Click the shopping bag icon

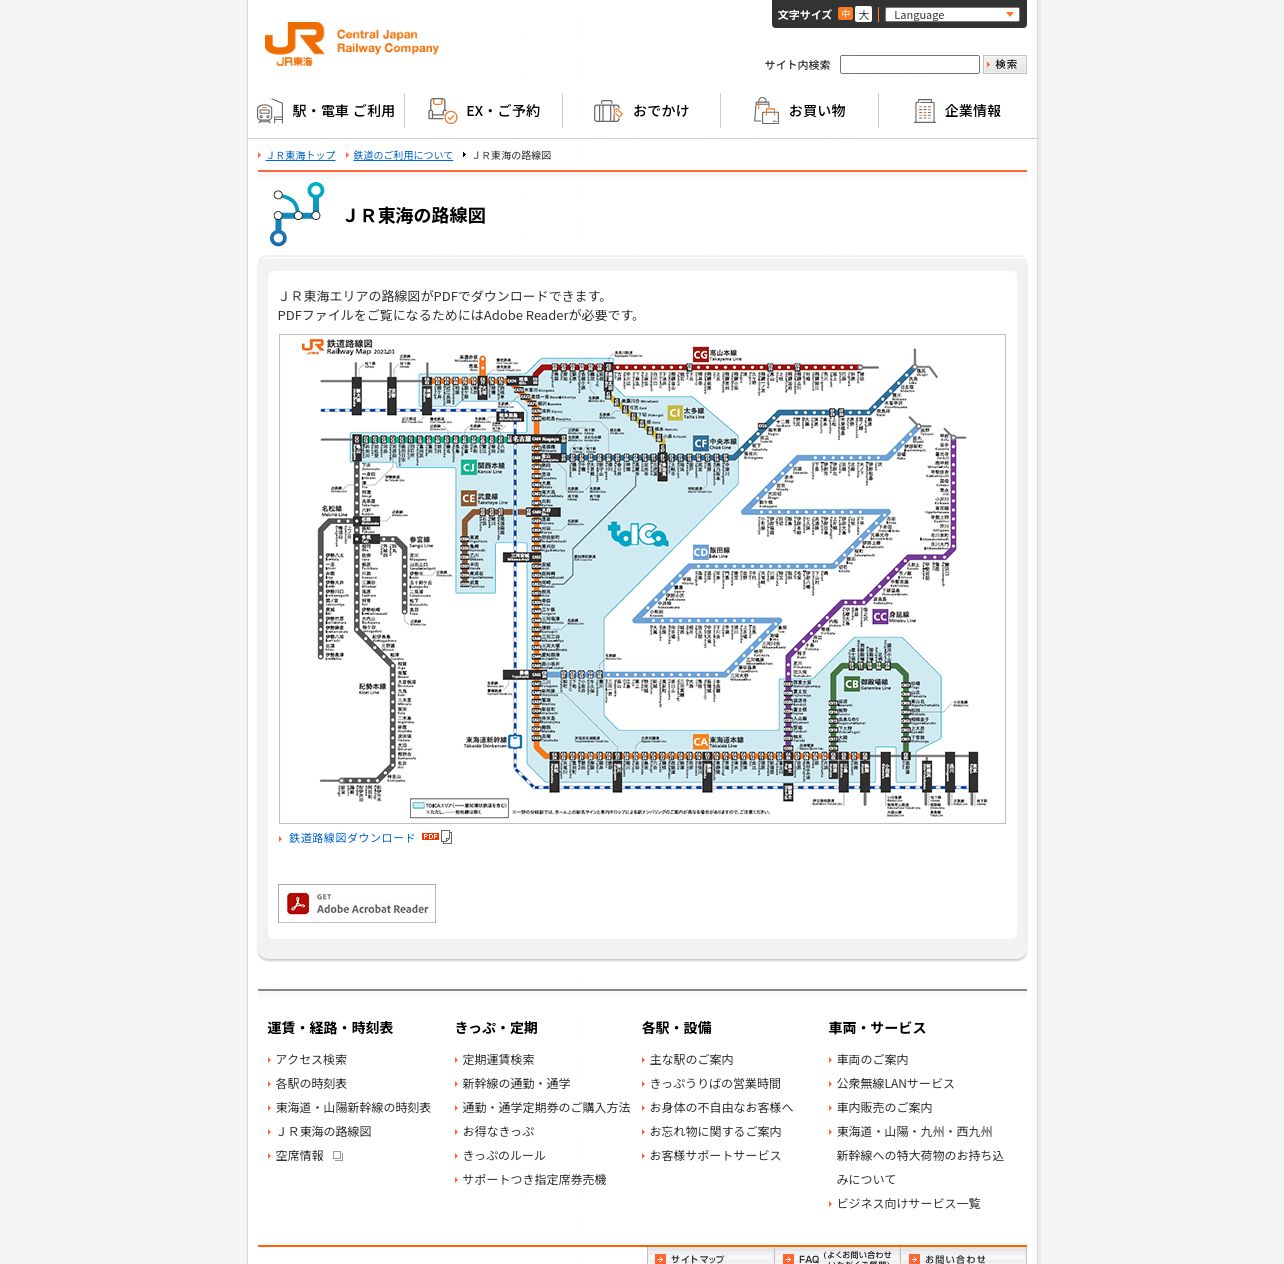tap(766, 111)
